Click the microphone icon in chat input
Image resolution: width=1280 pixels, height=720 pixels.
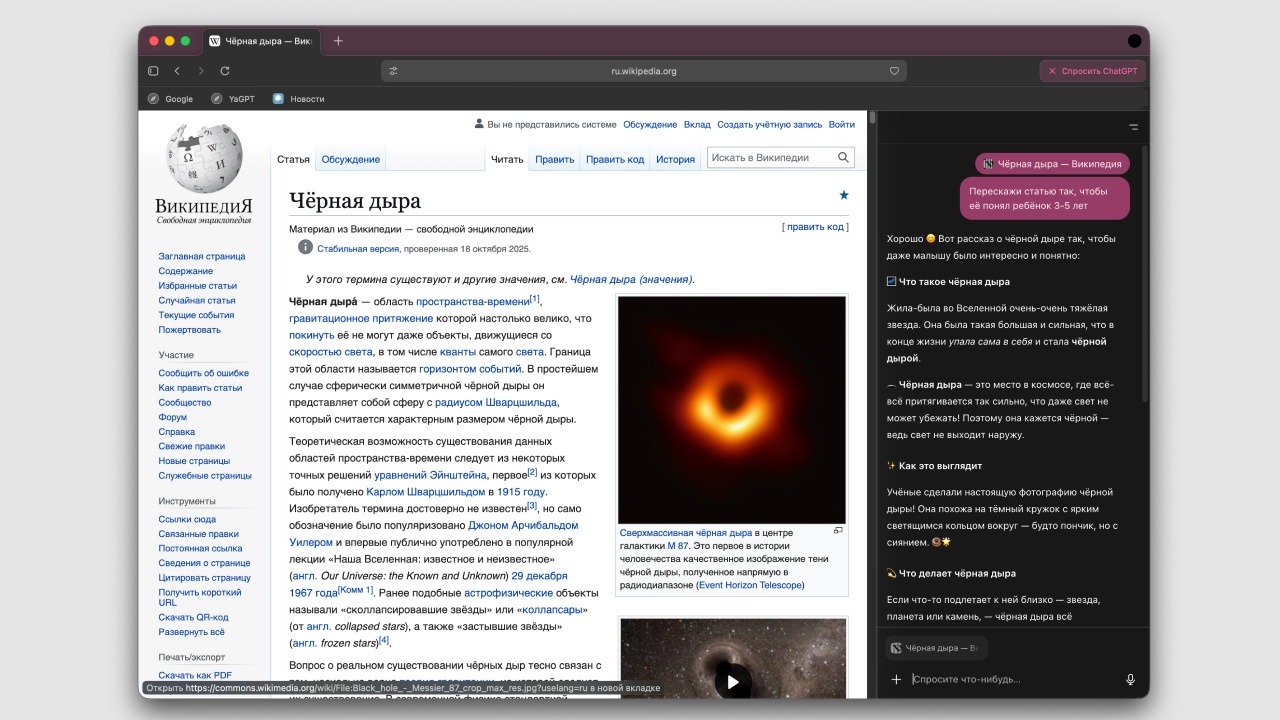1131,680
